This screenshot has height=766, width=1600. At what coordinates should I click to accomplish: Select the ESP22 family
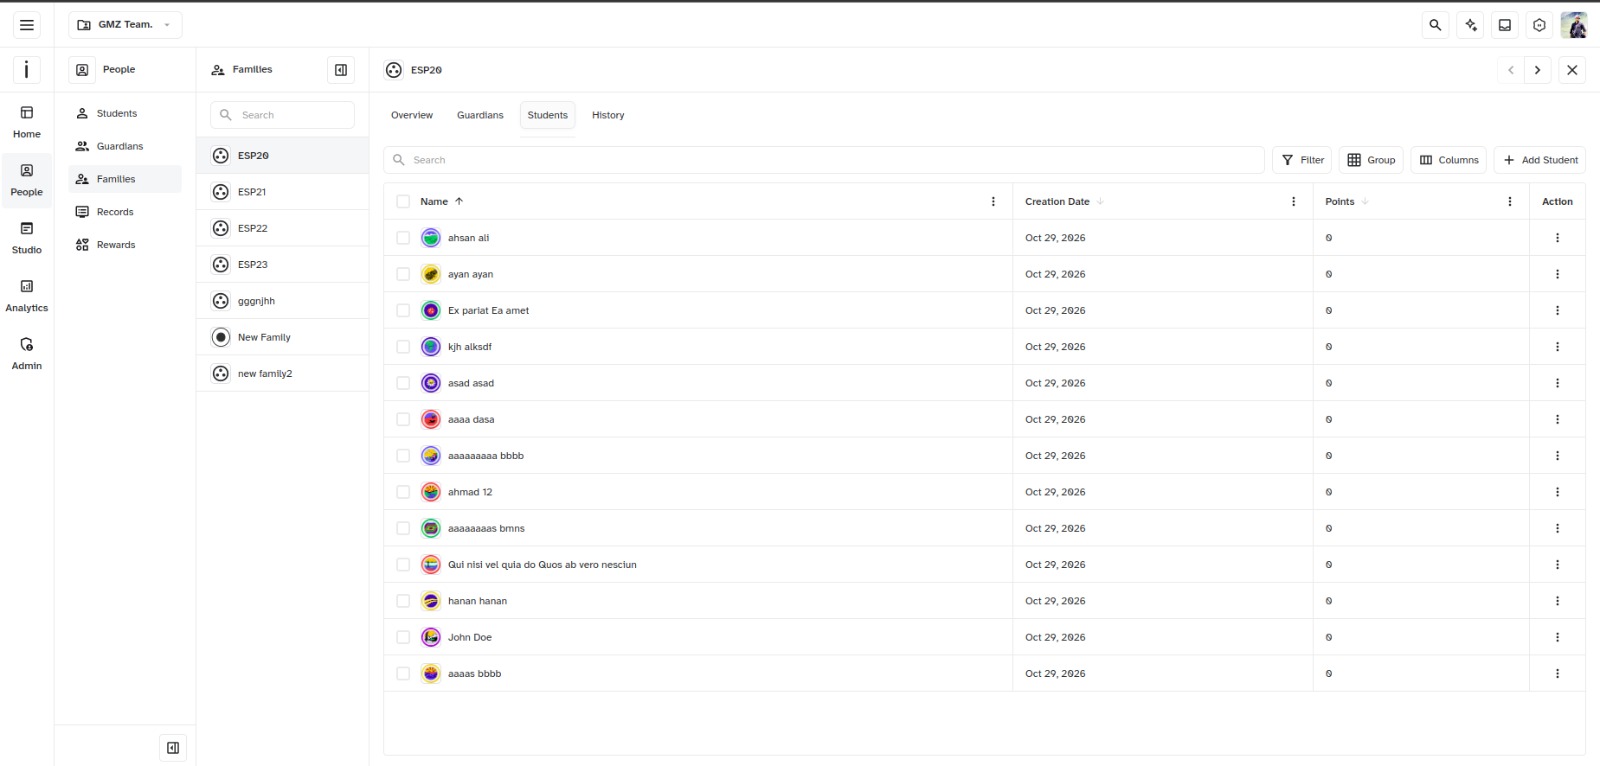coord(283,228)
